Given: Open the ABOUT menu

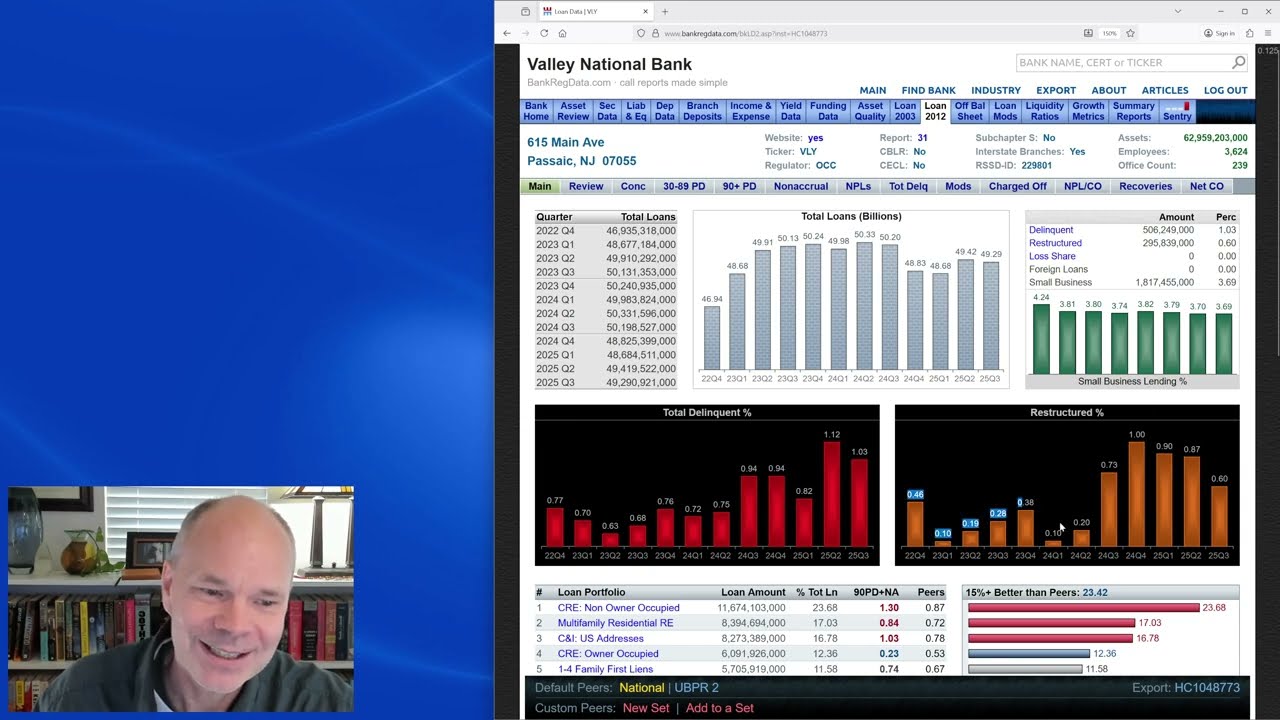Looking at the screenshot, I should click(x=1109, y=90).
